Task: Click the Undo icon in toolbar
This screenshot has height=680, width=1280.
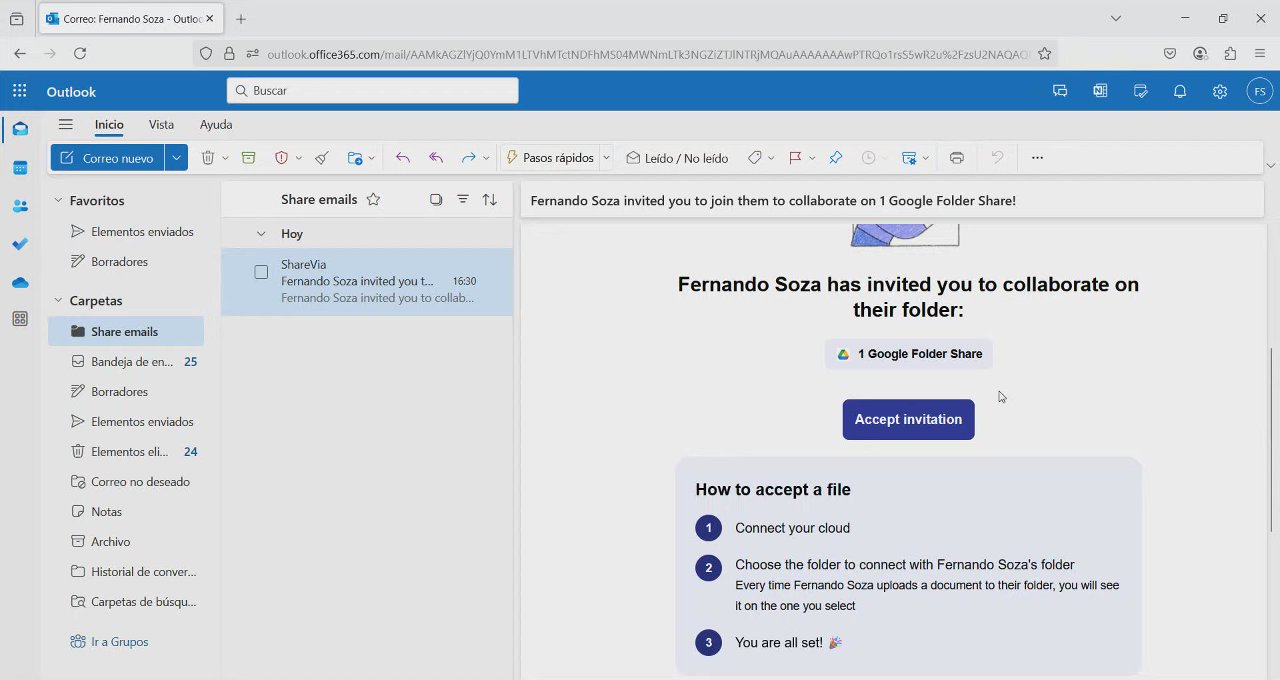Action: click(997, 158)
